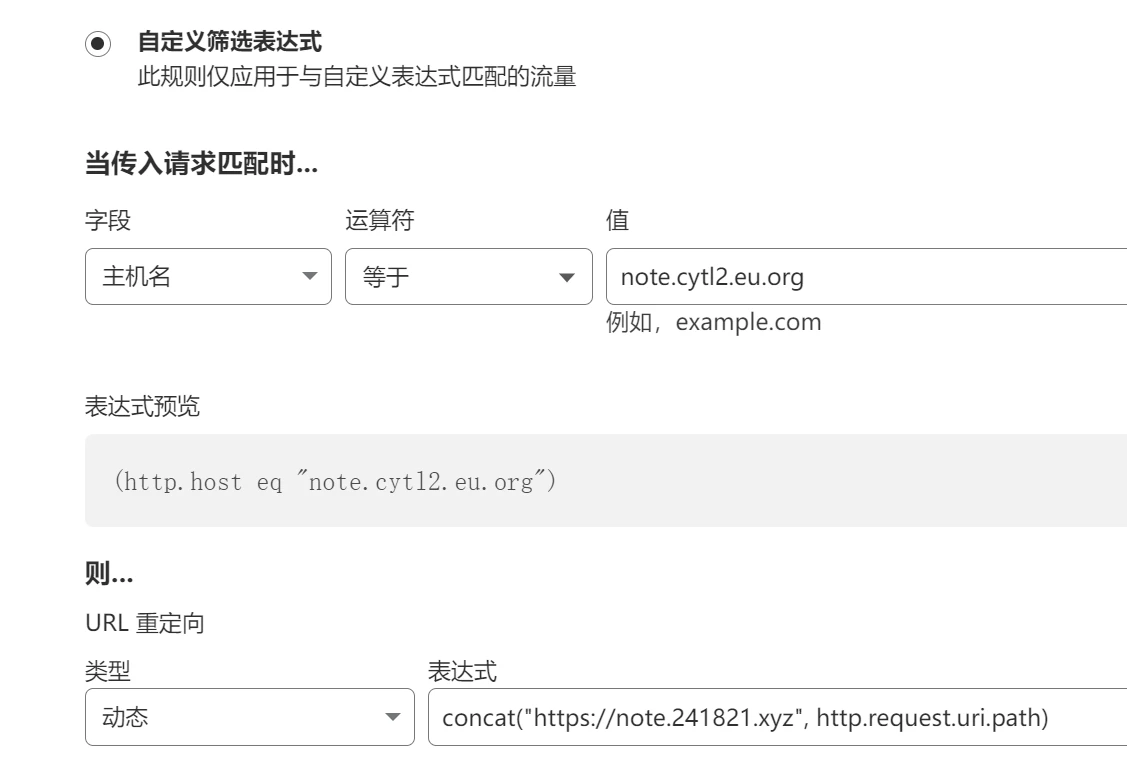
Task: Click the 表达式预览 label
Action: click(x=142, y=407)
